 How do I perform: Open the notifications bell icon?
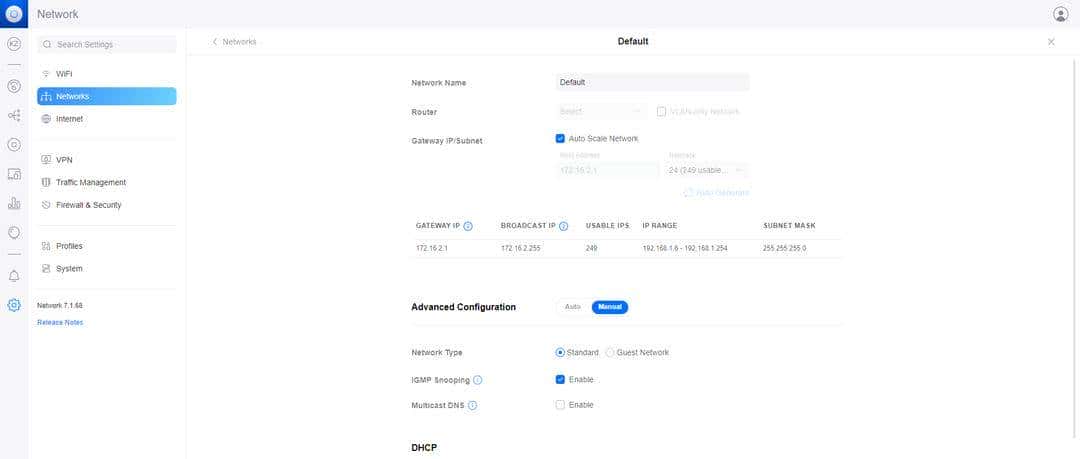(14, 276)
